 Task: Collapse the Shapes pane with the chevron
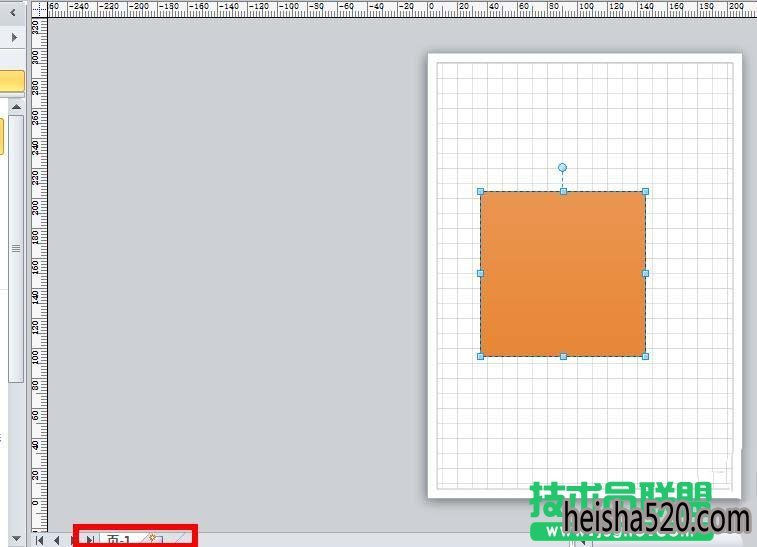click(x=13, y=13)
